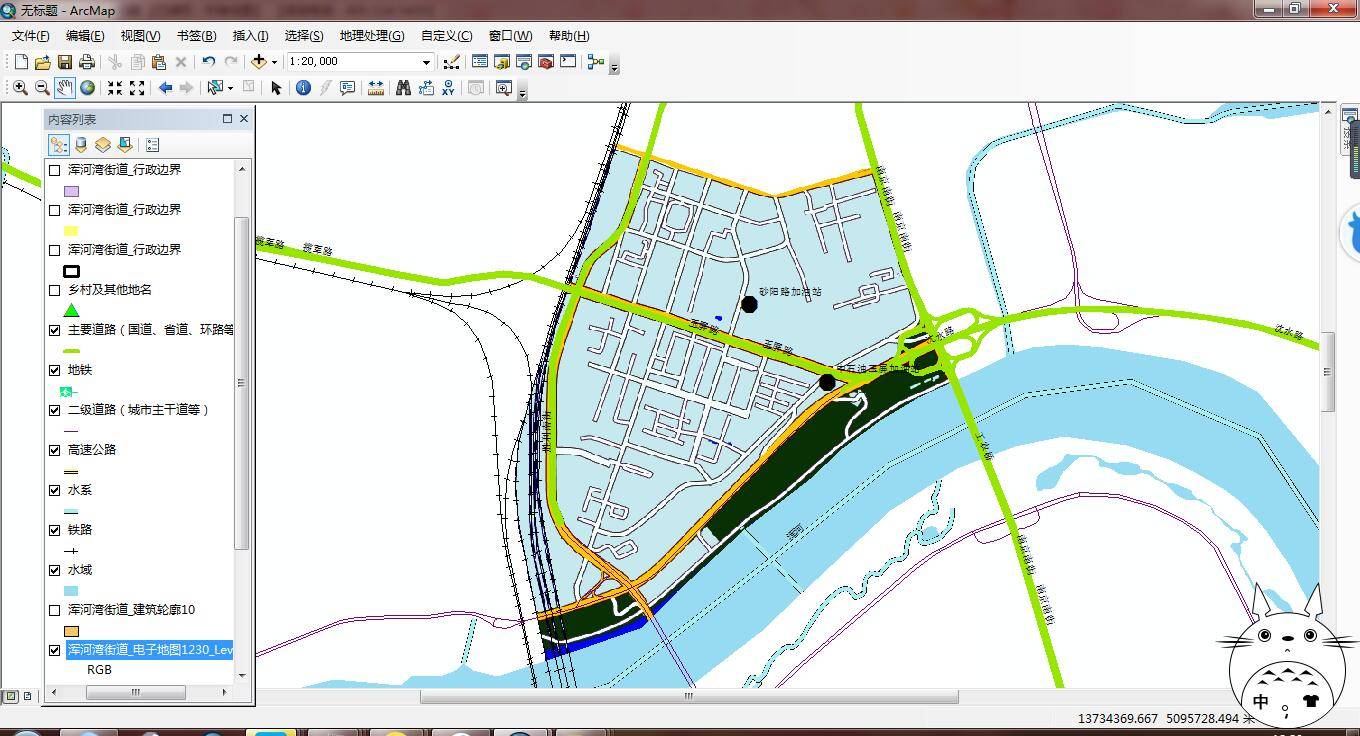Close the 内容列表 panel
This screenshot has width=1360, height=736.
pyautogui.click(x=243, y=119)
